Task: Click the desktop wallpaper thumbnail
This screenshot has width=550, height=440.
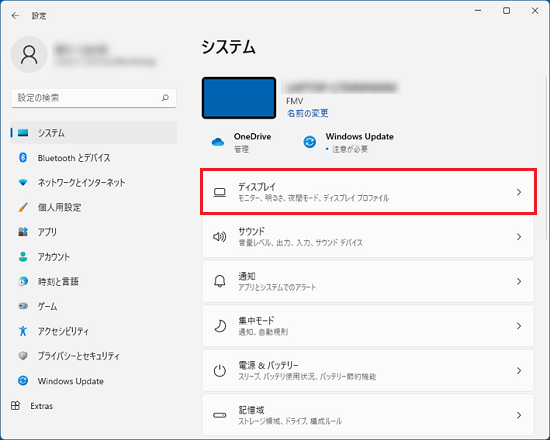Action: (239, 98)
